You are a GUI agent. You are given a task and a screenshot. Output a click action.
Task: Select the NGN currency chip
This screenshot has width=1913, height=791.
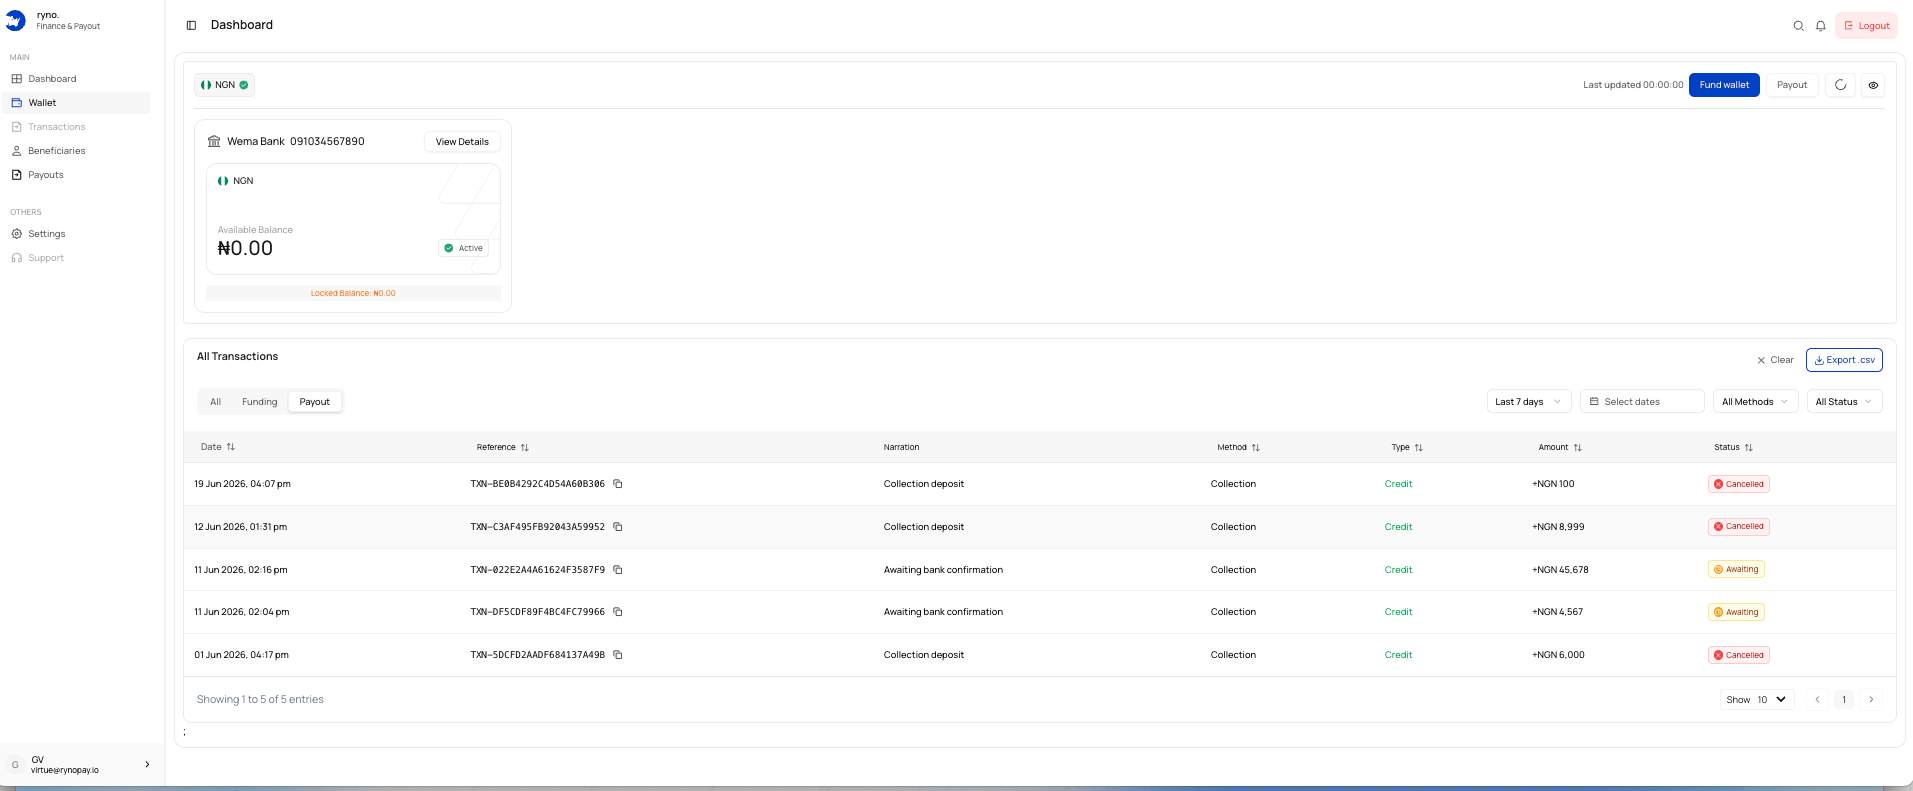tap(224, 85)
